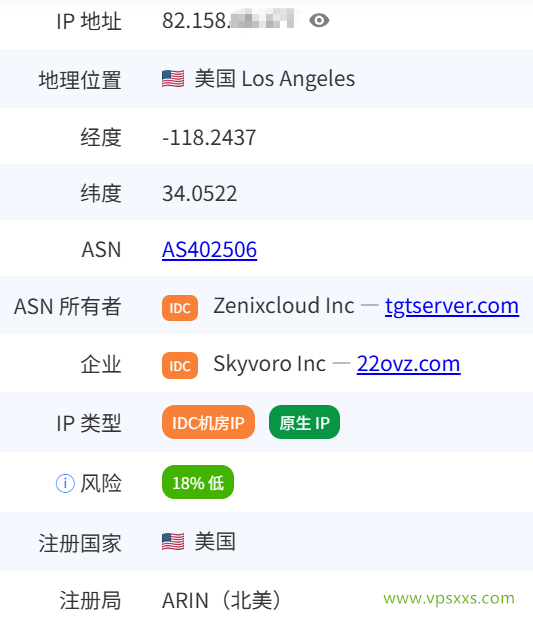Click the Skyvoro Inc company name
533x617 pixels.
[269, 364]
